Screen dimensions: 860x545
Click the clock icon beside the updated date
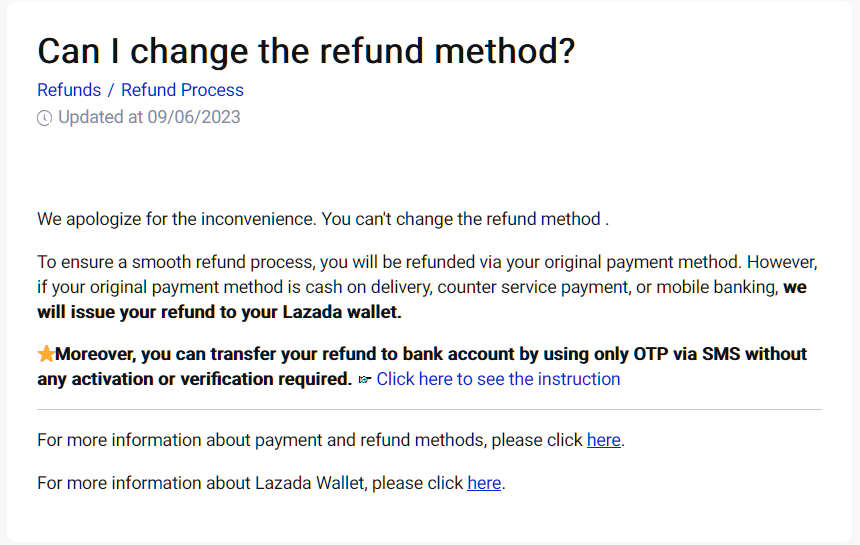coord(44,118)
